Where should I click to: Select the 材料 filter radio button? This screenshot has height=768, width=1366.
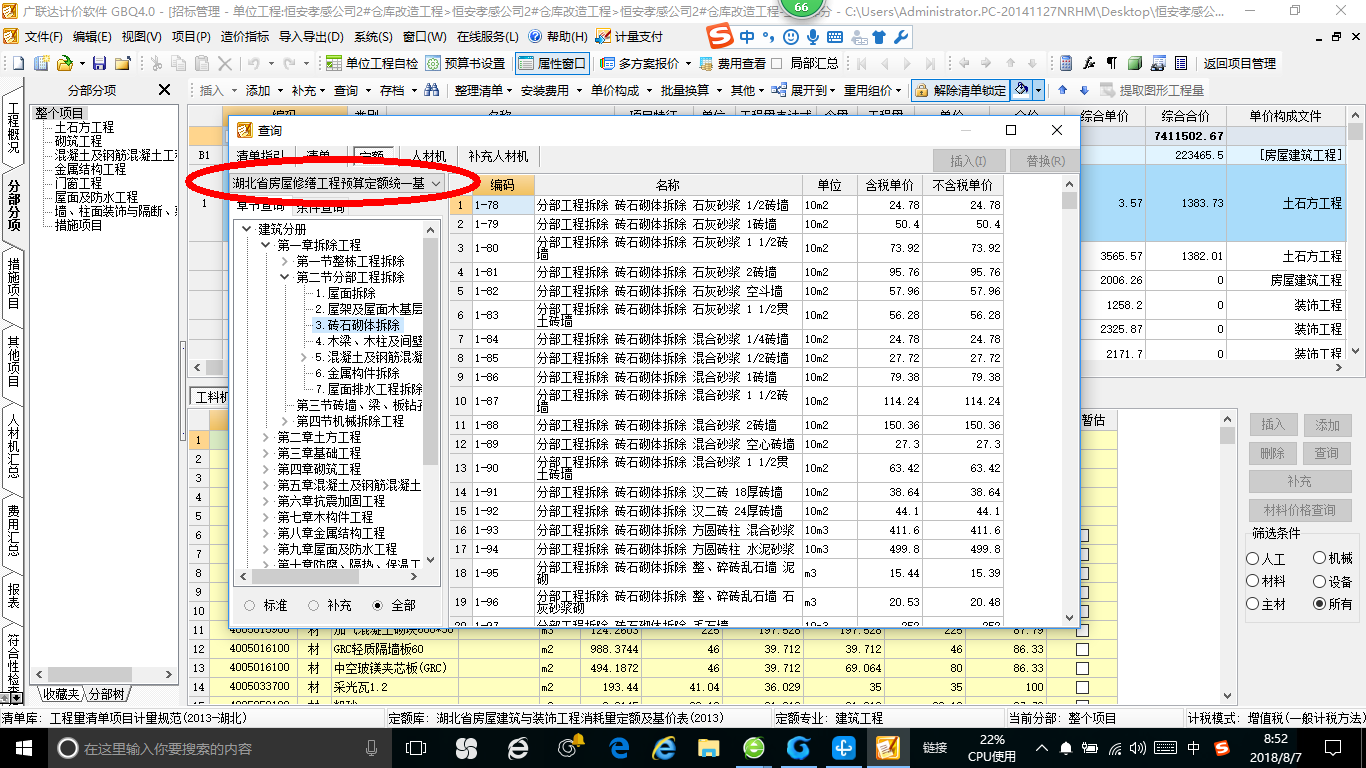click(x=1253, y=581)
